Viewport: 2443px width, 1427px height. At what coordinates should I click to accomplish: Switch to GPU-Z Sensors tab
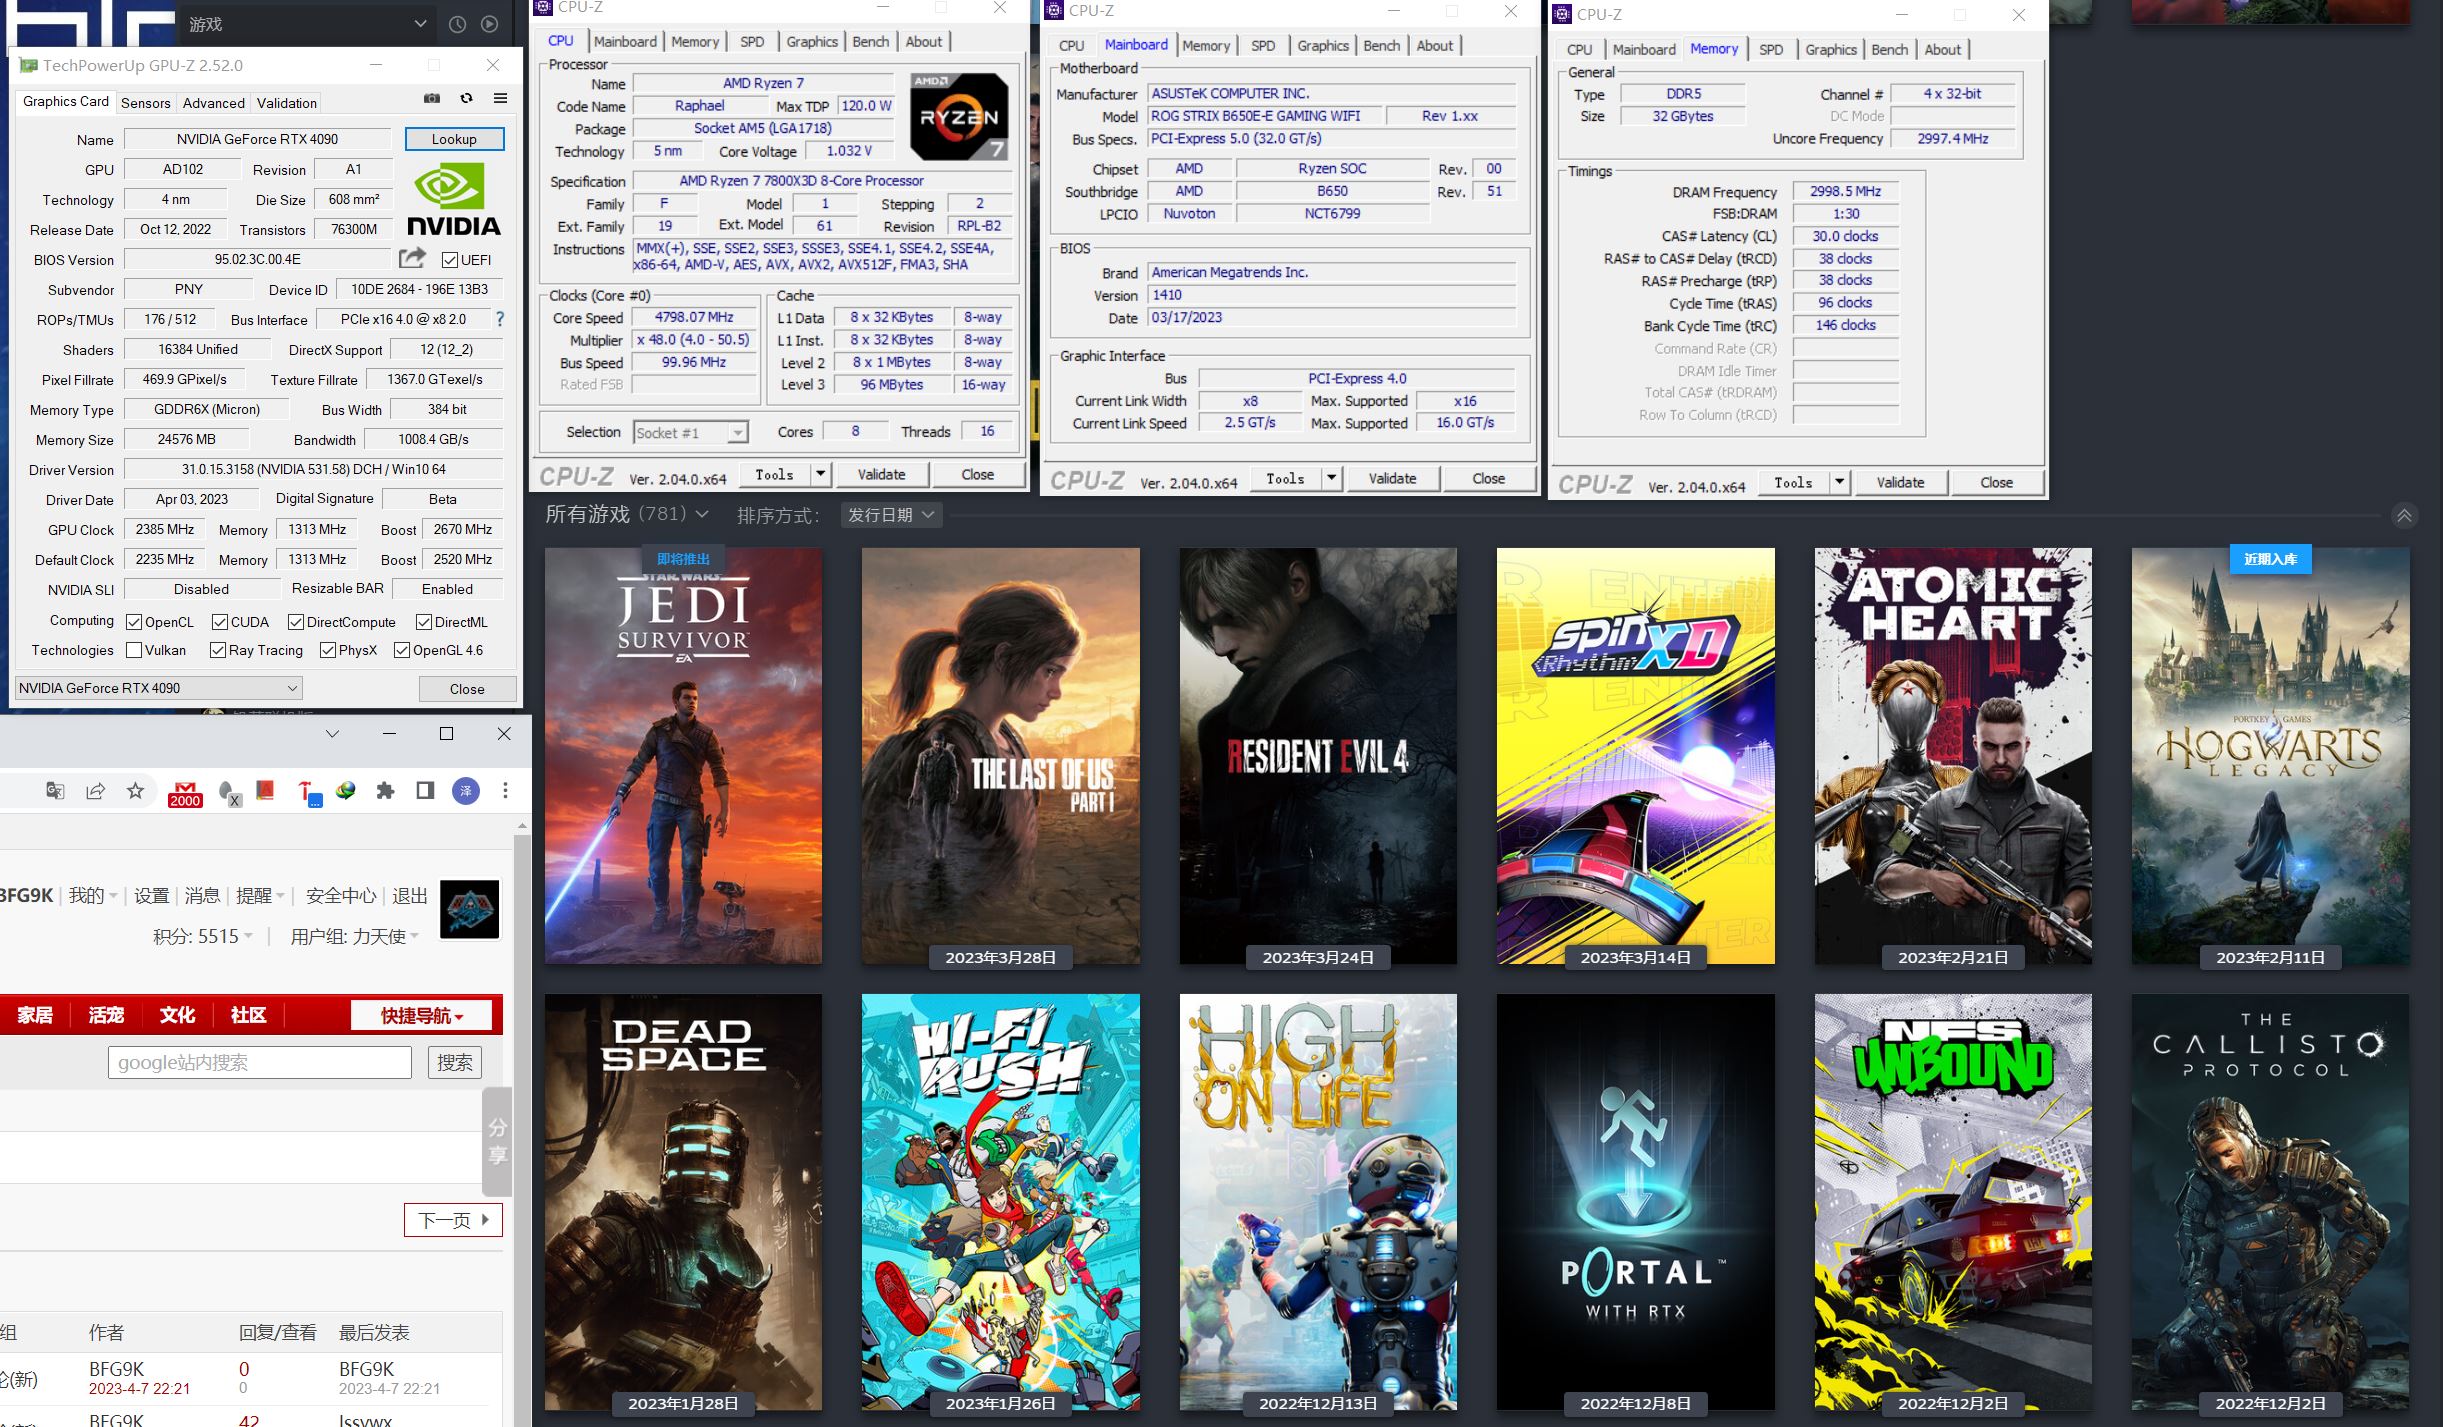pyautogui.click(x=146, y=103)
